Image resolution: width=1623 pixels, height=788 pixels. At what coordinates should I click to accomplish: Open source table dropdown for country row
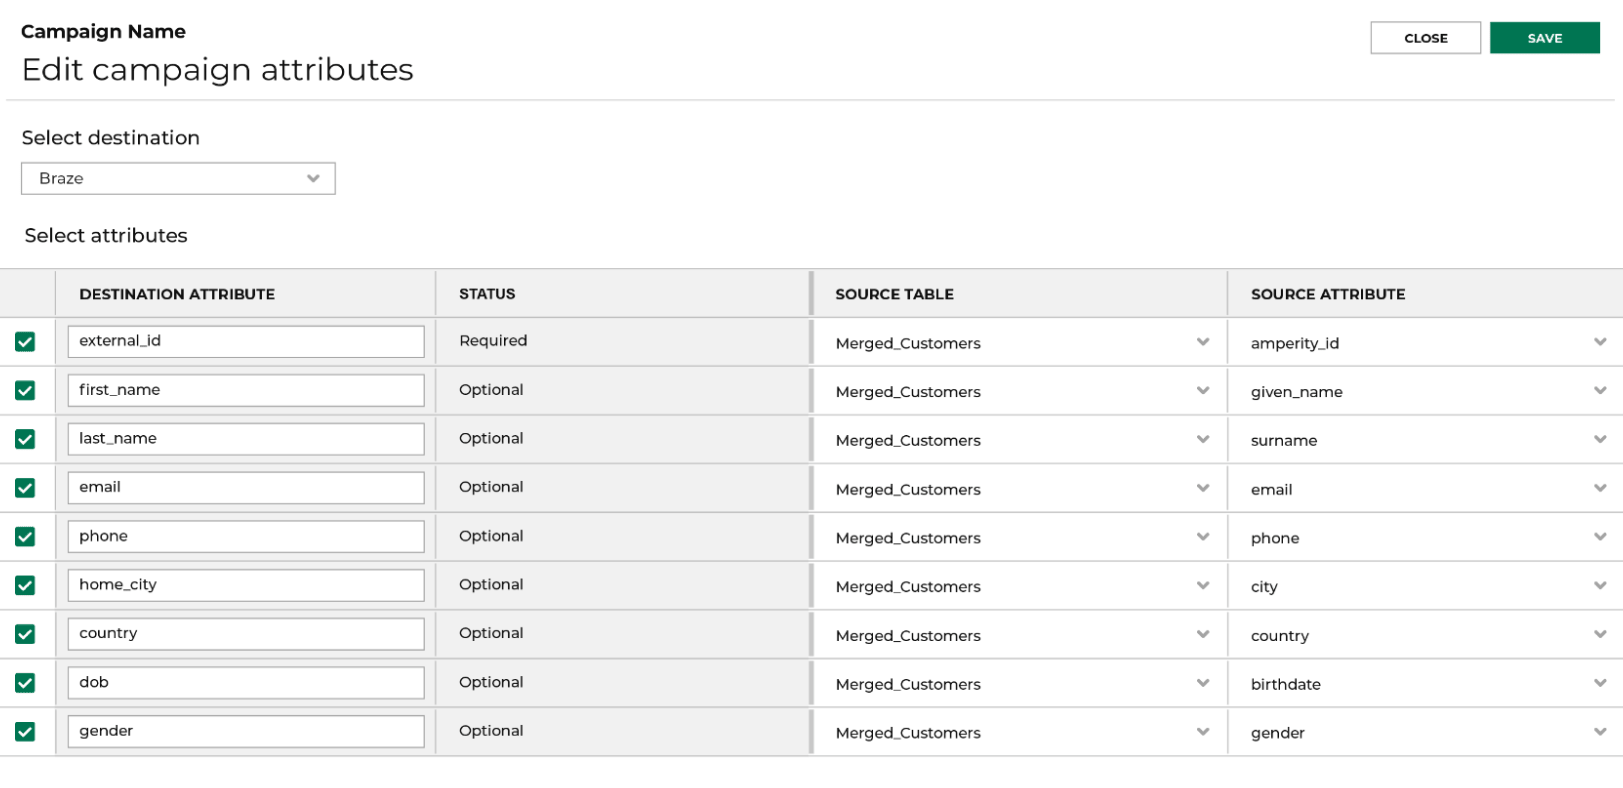(1020, 635)
